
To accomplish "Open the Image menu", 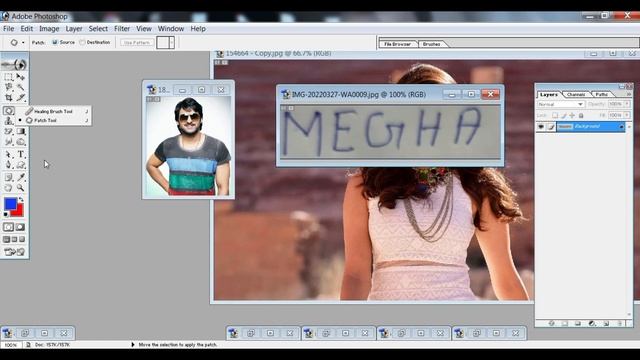I will (49, 29).
